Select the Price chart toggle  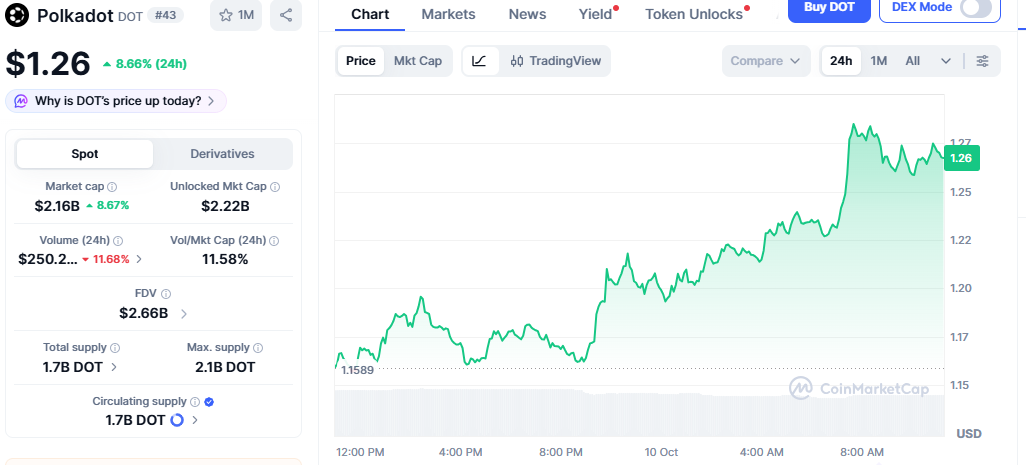(361, 61)
